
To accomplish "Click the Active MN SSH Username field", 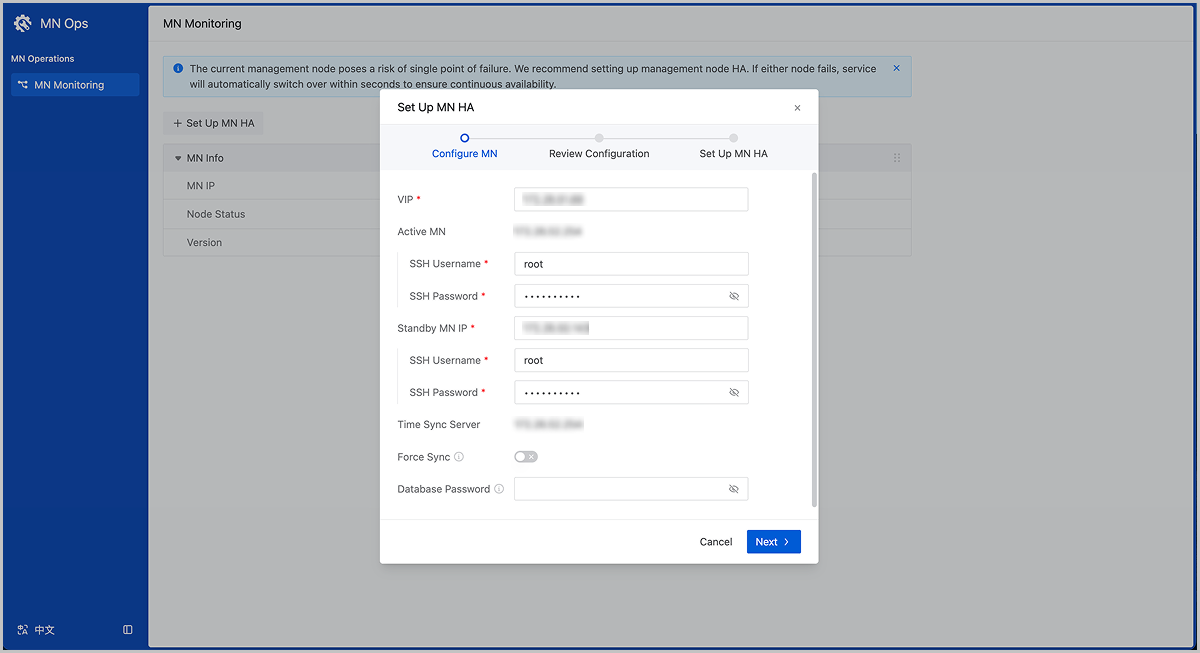I will point(631,264).
